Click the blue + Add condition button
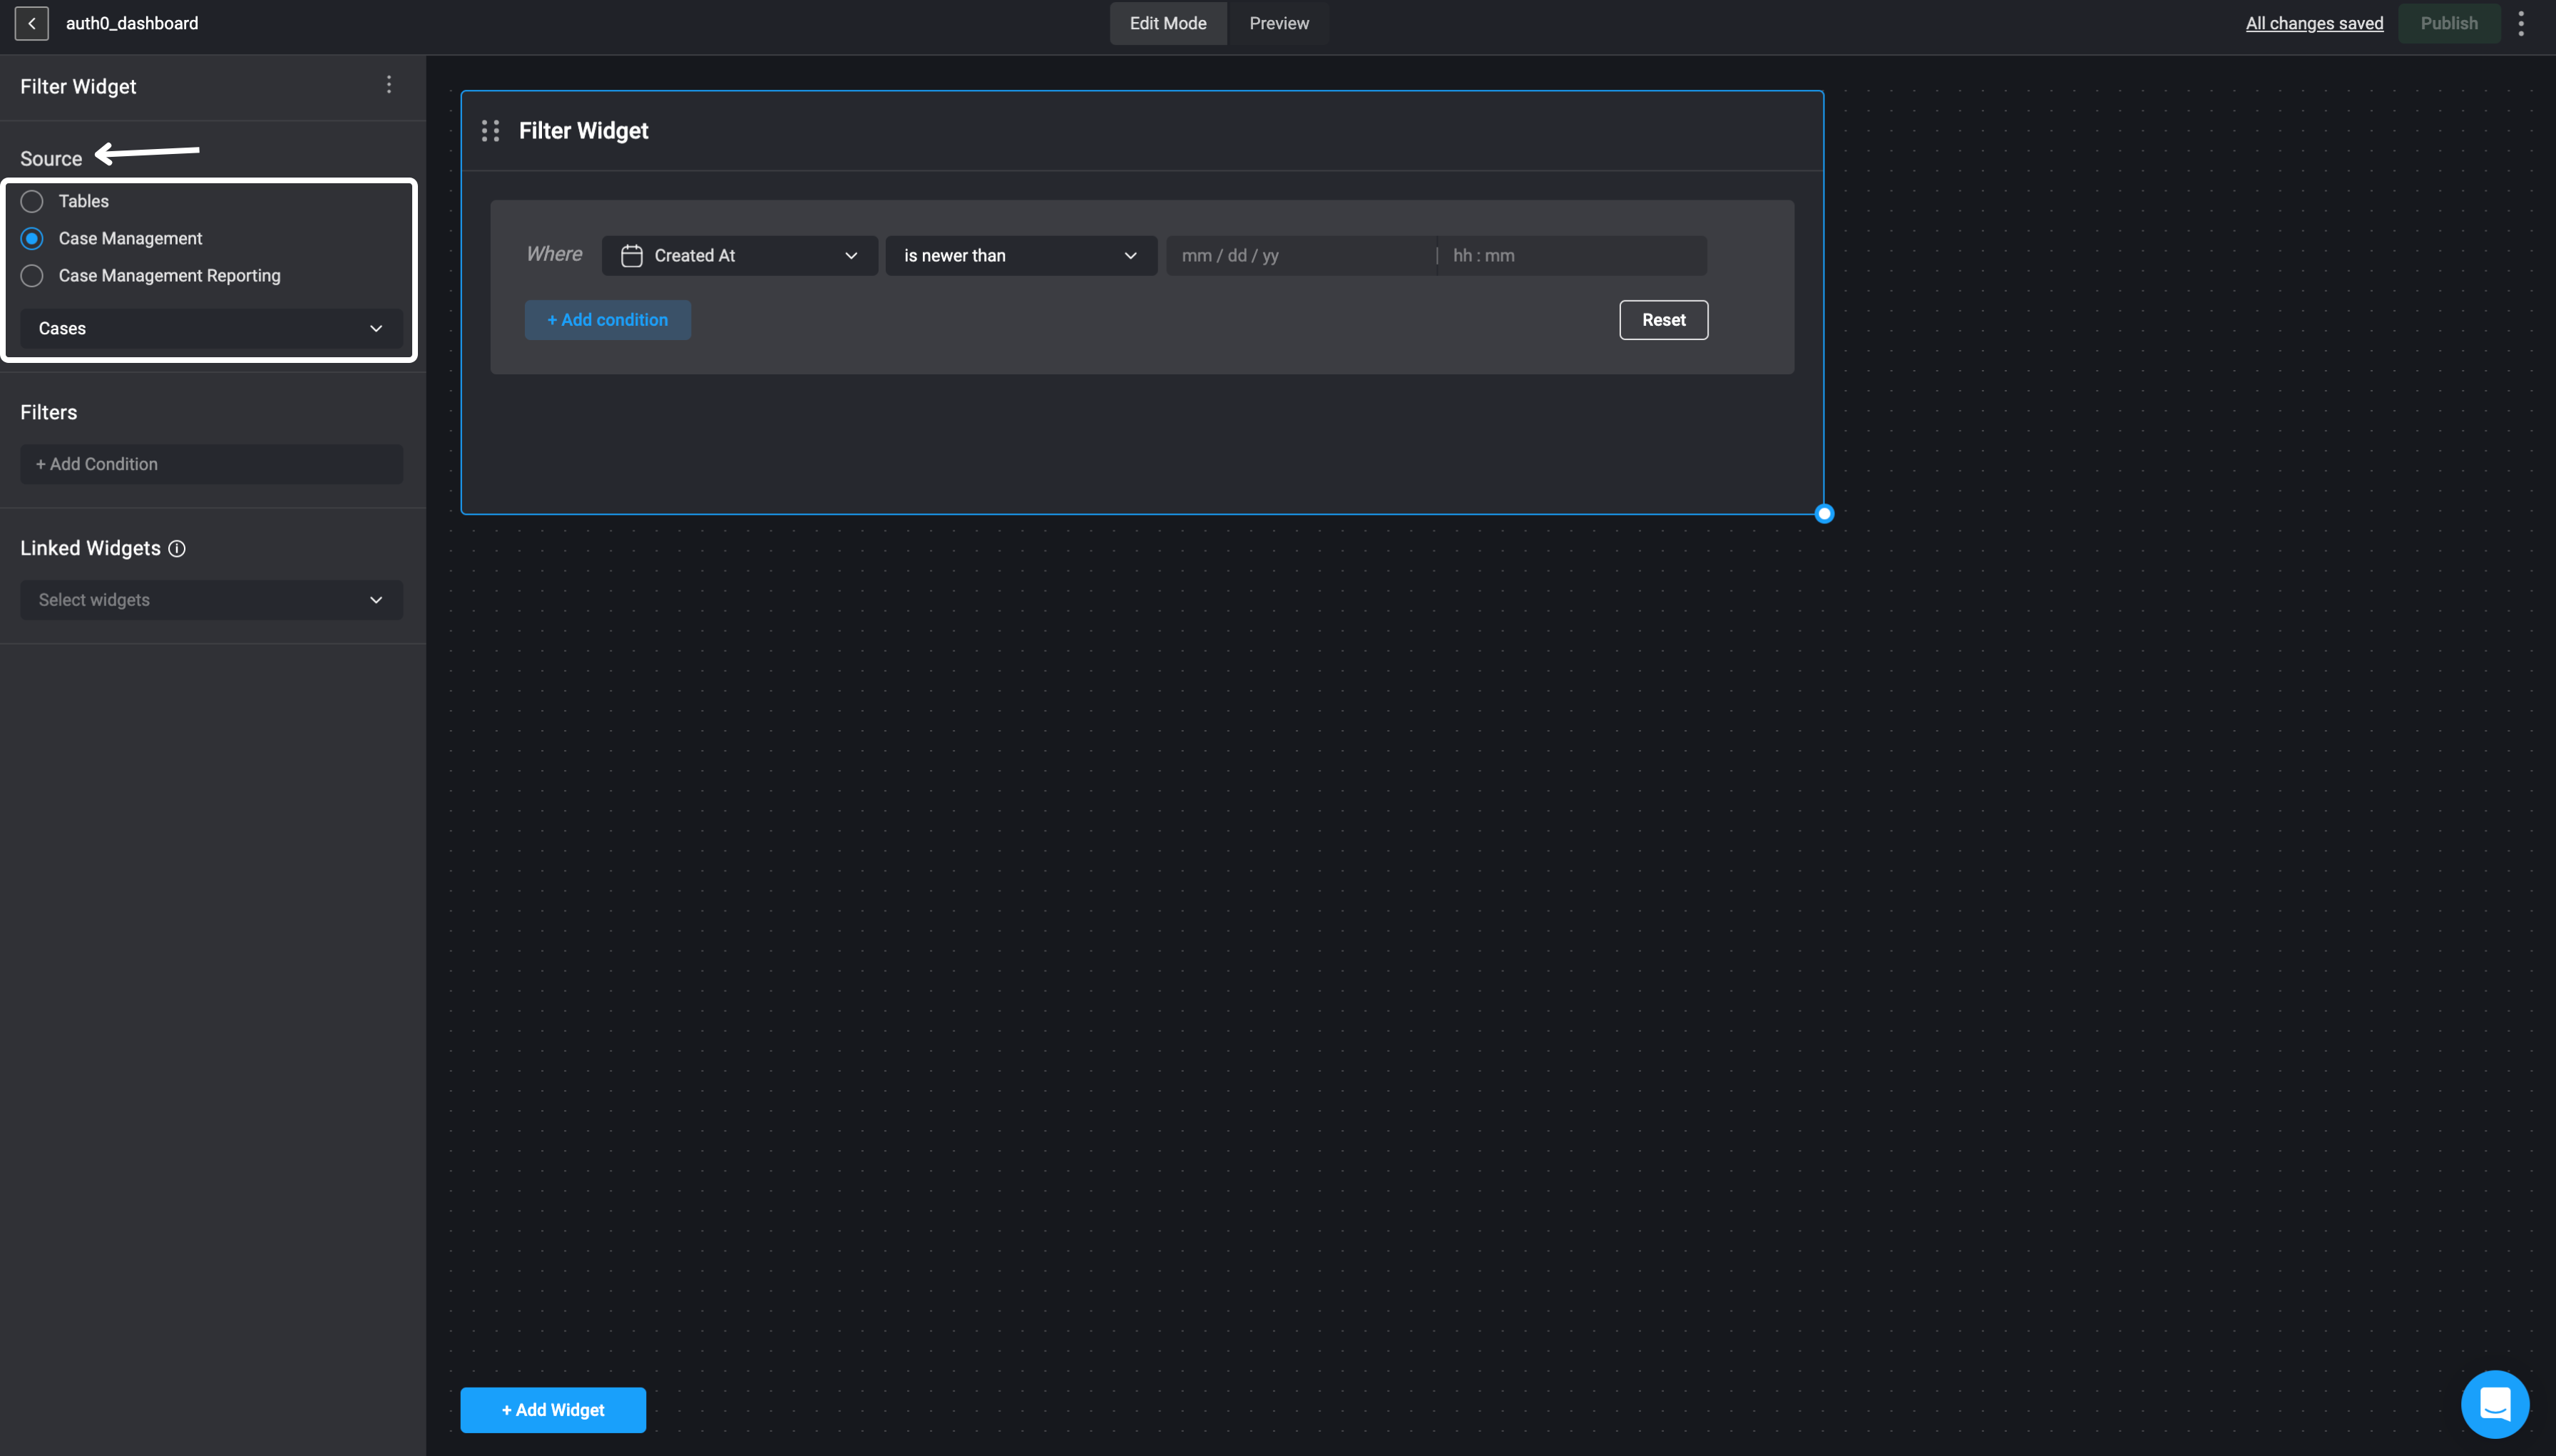The image size is (2556, 1456). (608, 320)
